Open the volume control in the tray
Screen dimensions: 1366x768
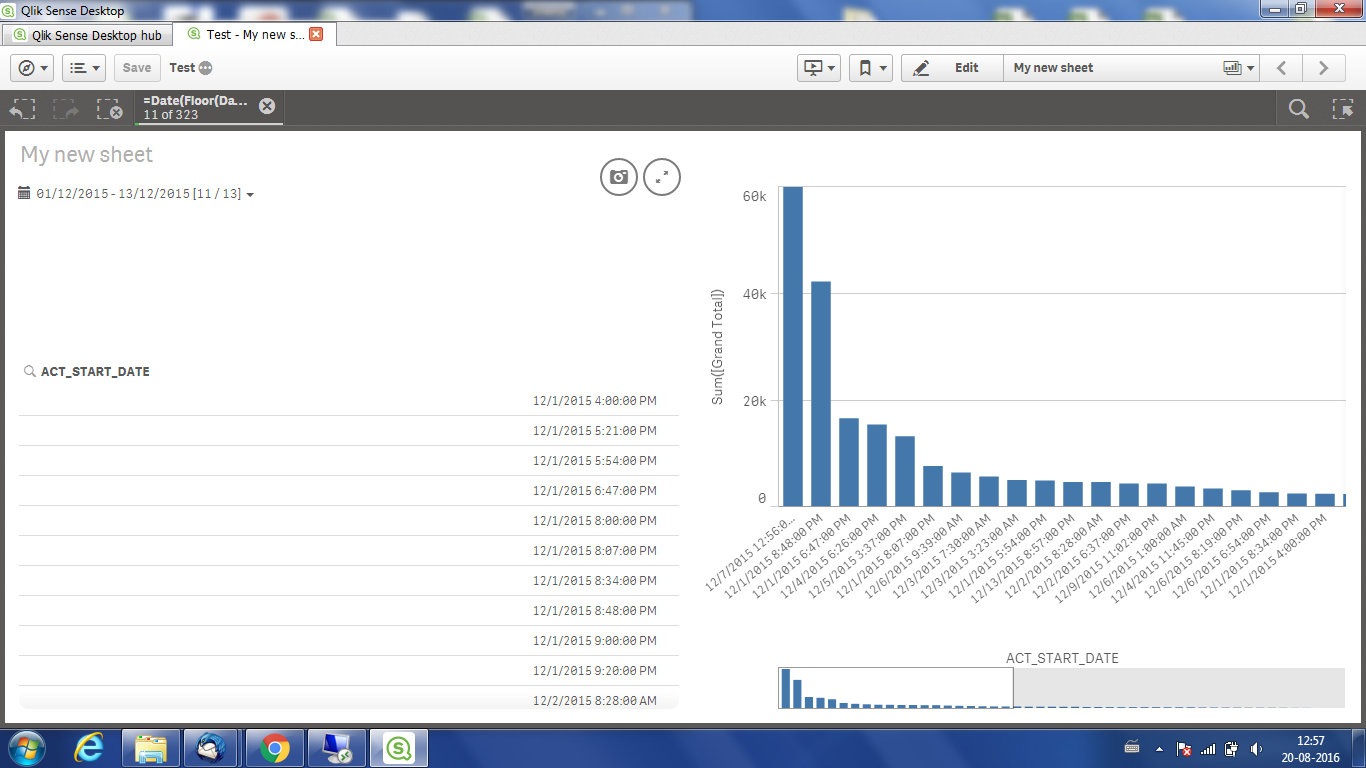point(1255,748)
